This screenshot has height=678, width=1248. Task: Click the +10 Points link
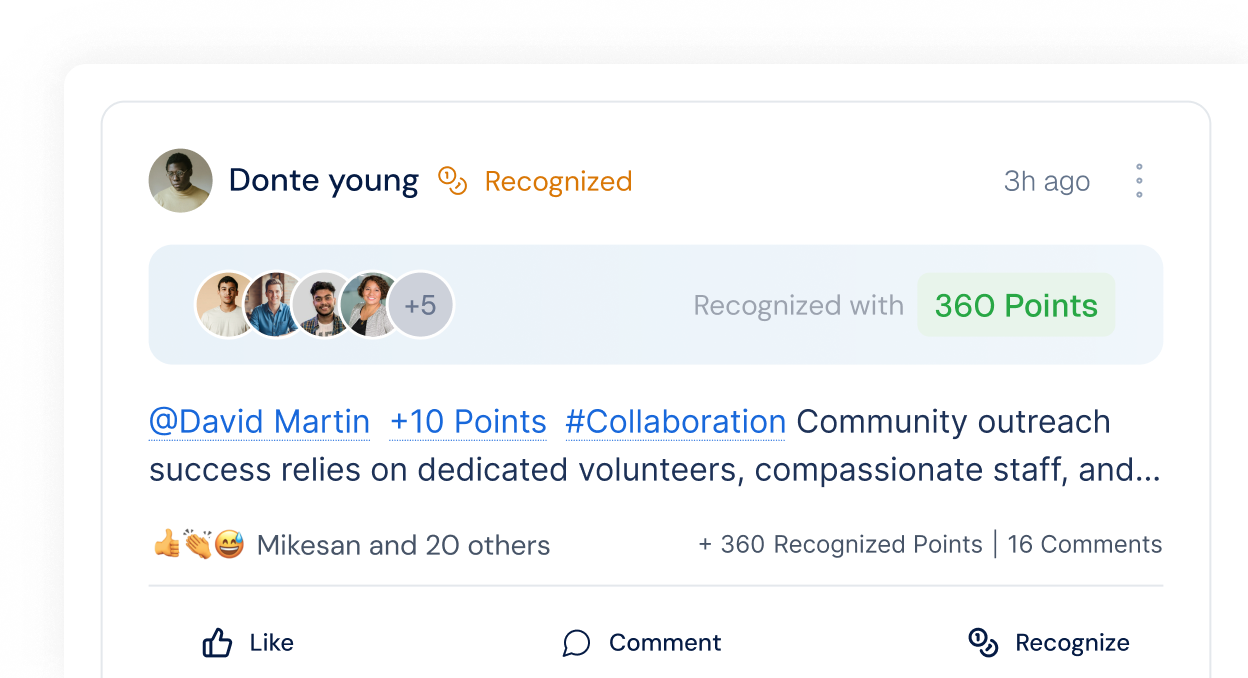click(x=468, y=422)
